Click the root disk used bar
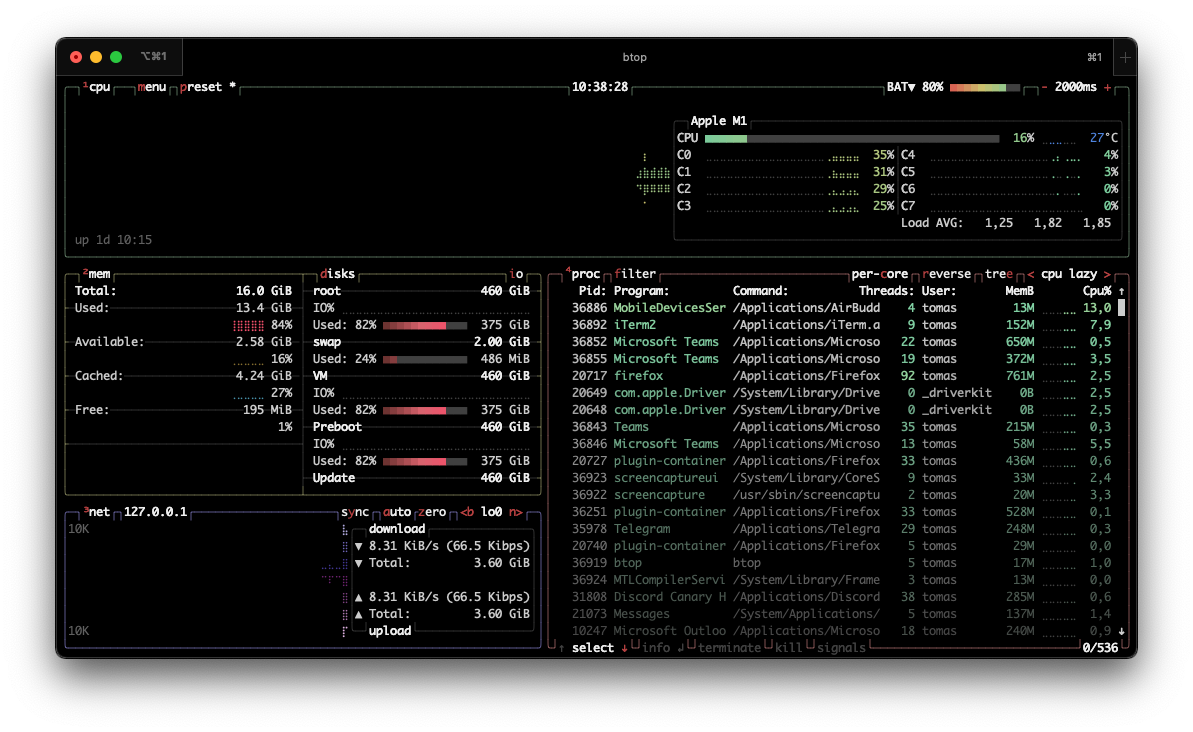This screenshot has width=1193, height=732. click(x=425, y=325)
